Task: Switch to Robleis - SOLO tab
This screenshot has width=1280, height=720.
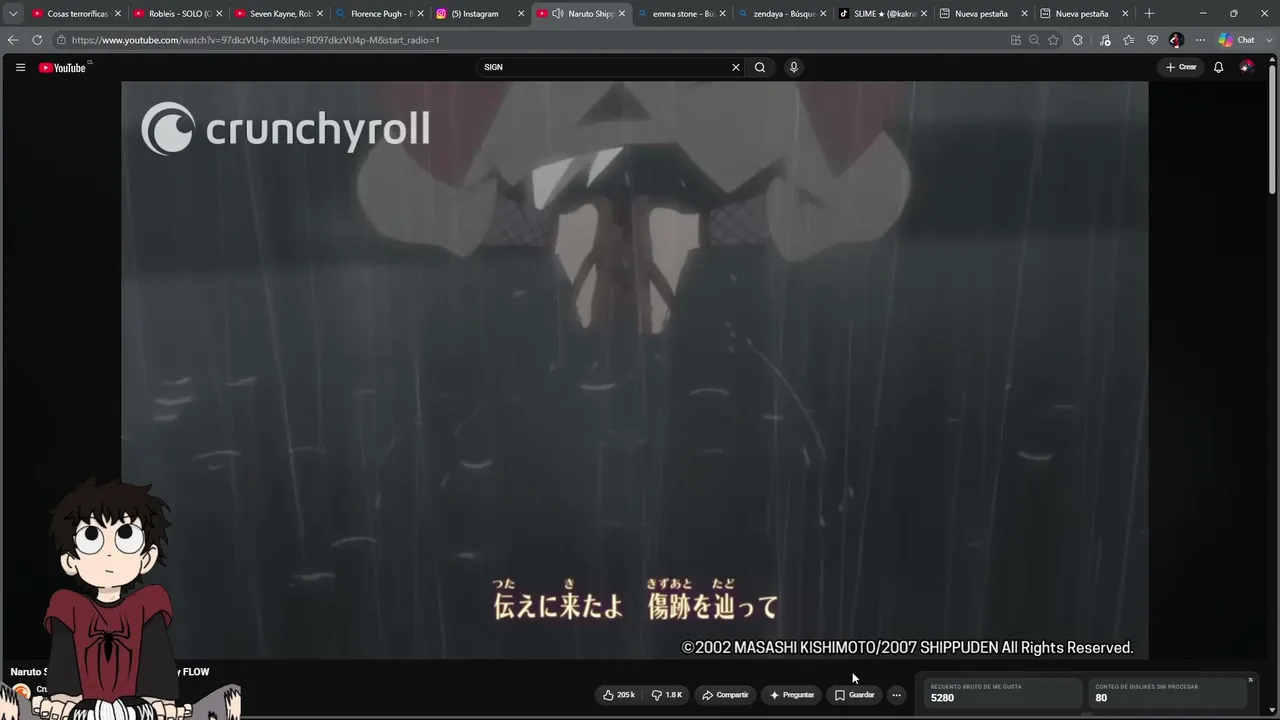Action: coord(176,14)
